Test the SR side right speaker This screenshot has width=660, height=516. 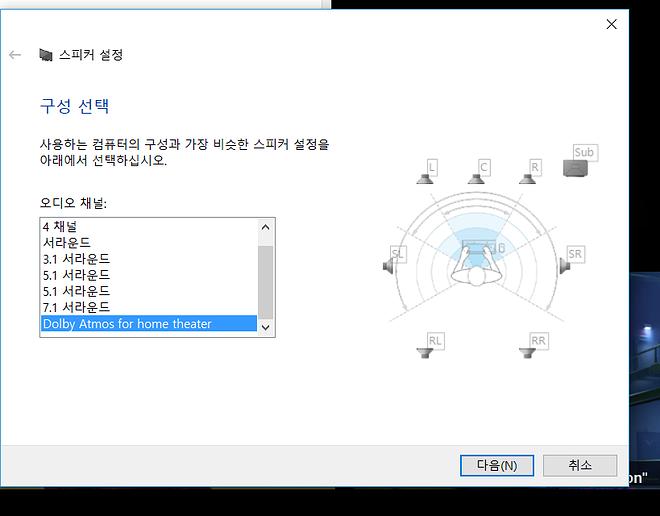coord(564,266)
